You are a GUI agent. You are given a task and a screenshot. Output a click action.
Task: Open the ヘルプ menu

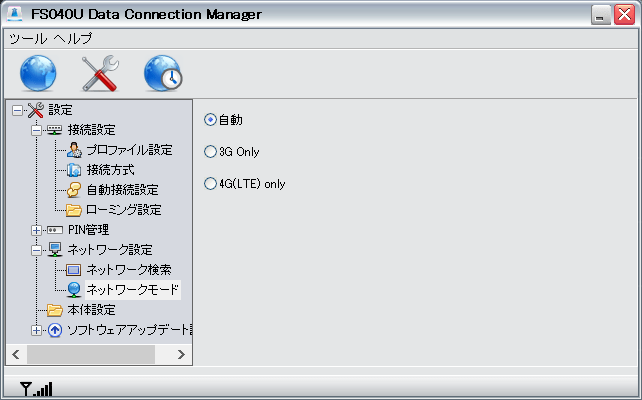[x=72, y=38]
